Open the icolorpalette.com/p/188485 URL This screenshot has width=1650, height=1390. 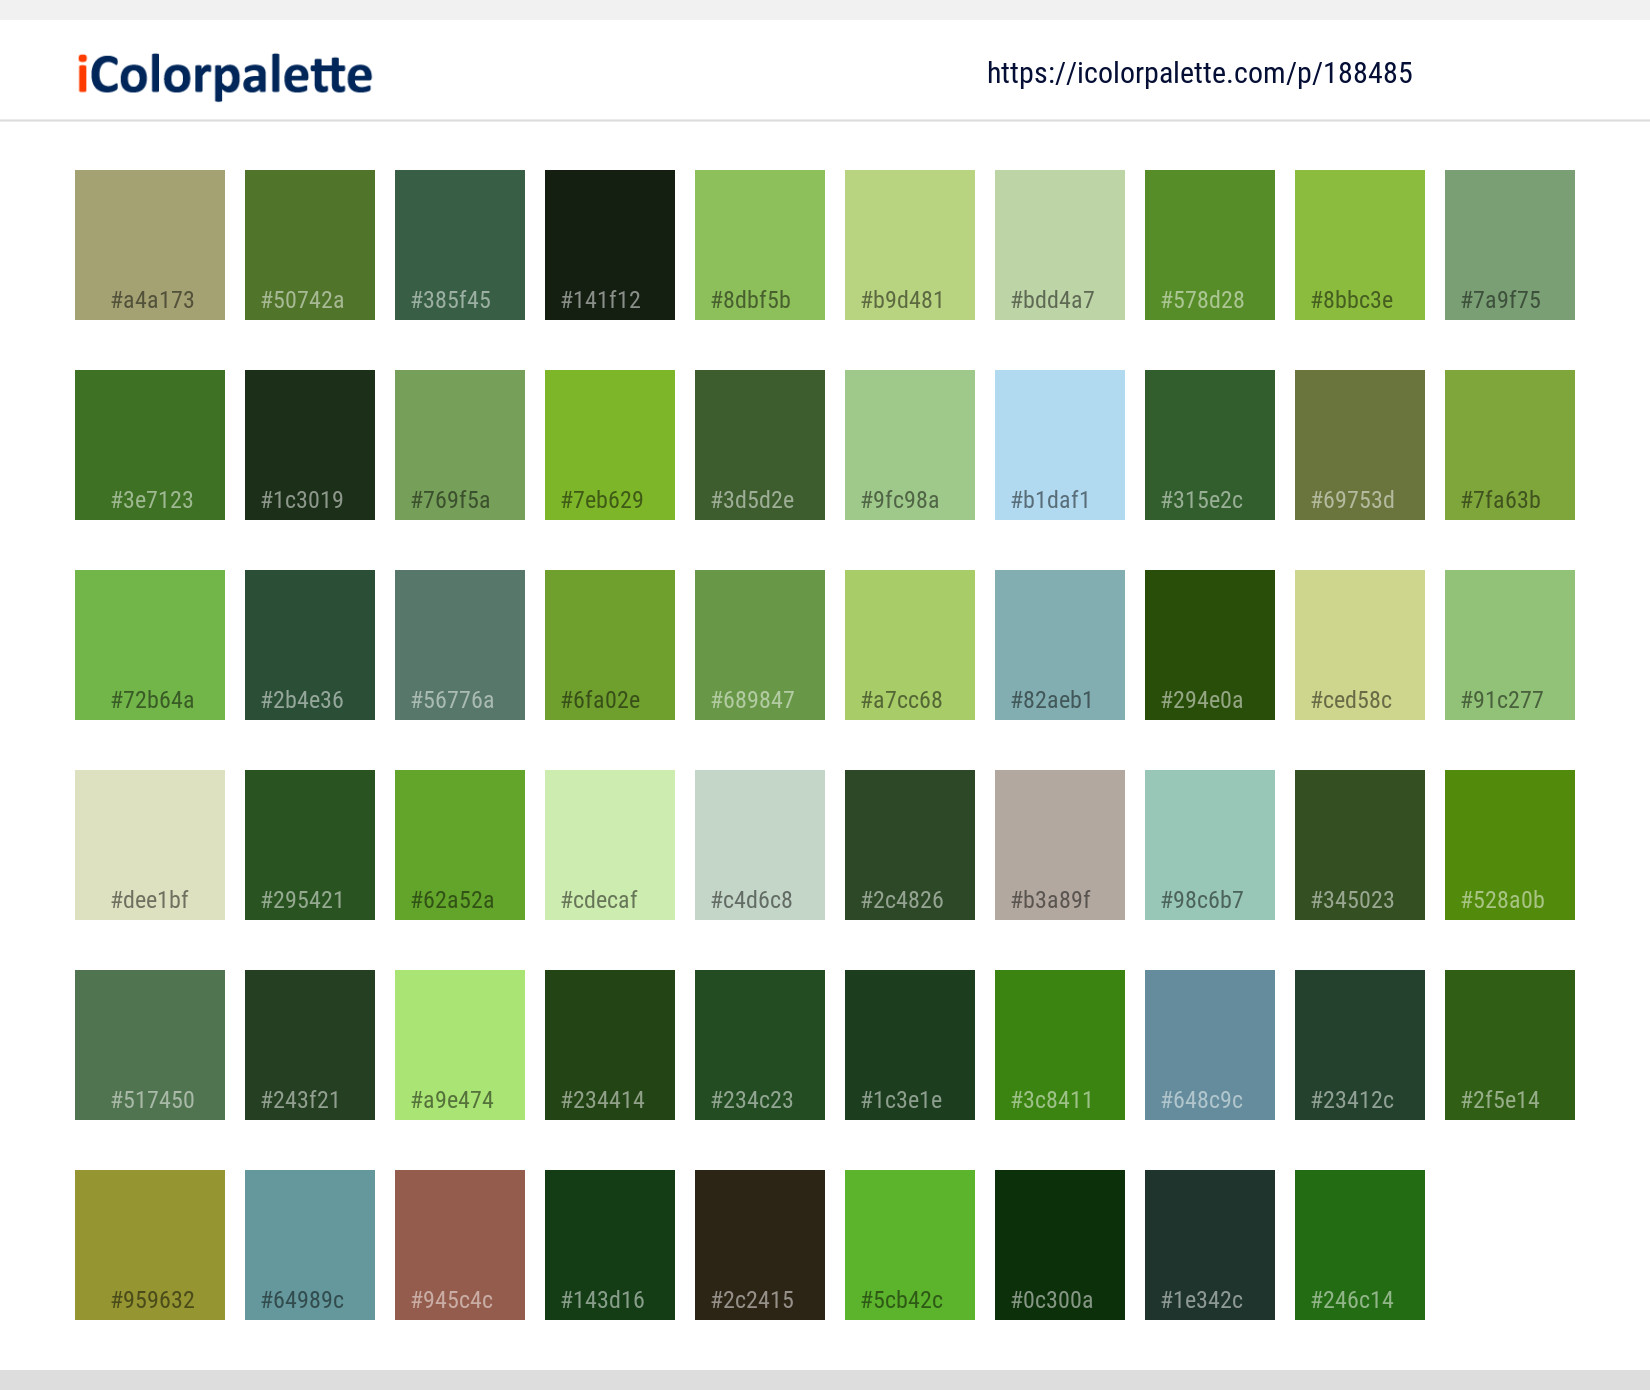[x=1199, y=73]
